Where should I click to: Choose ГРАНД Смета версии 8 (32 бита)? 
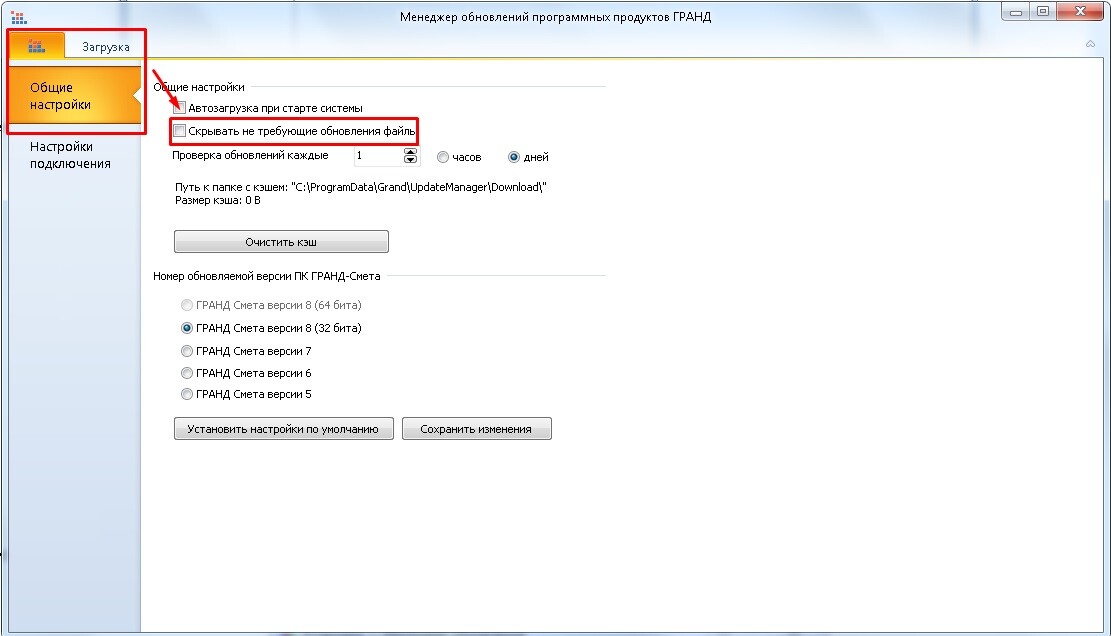point(187,328)
